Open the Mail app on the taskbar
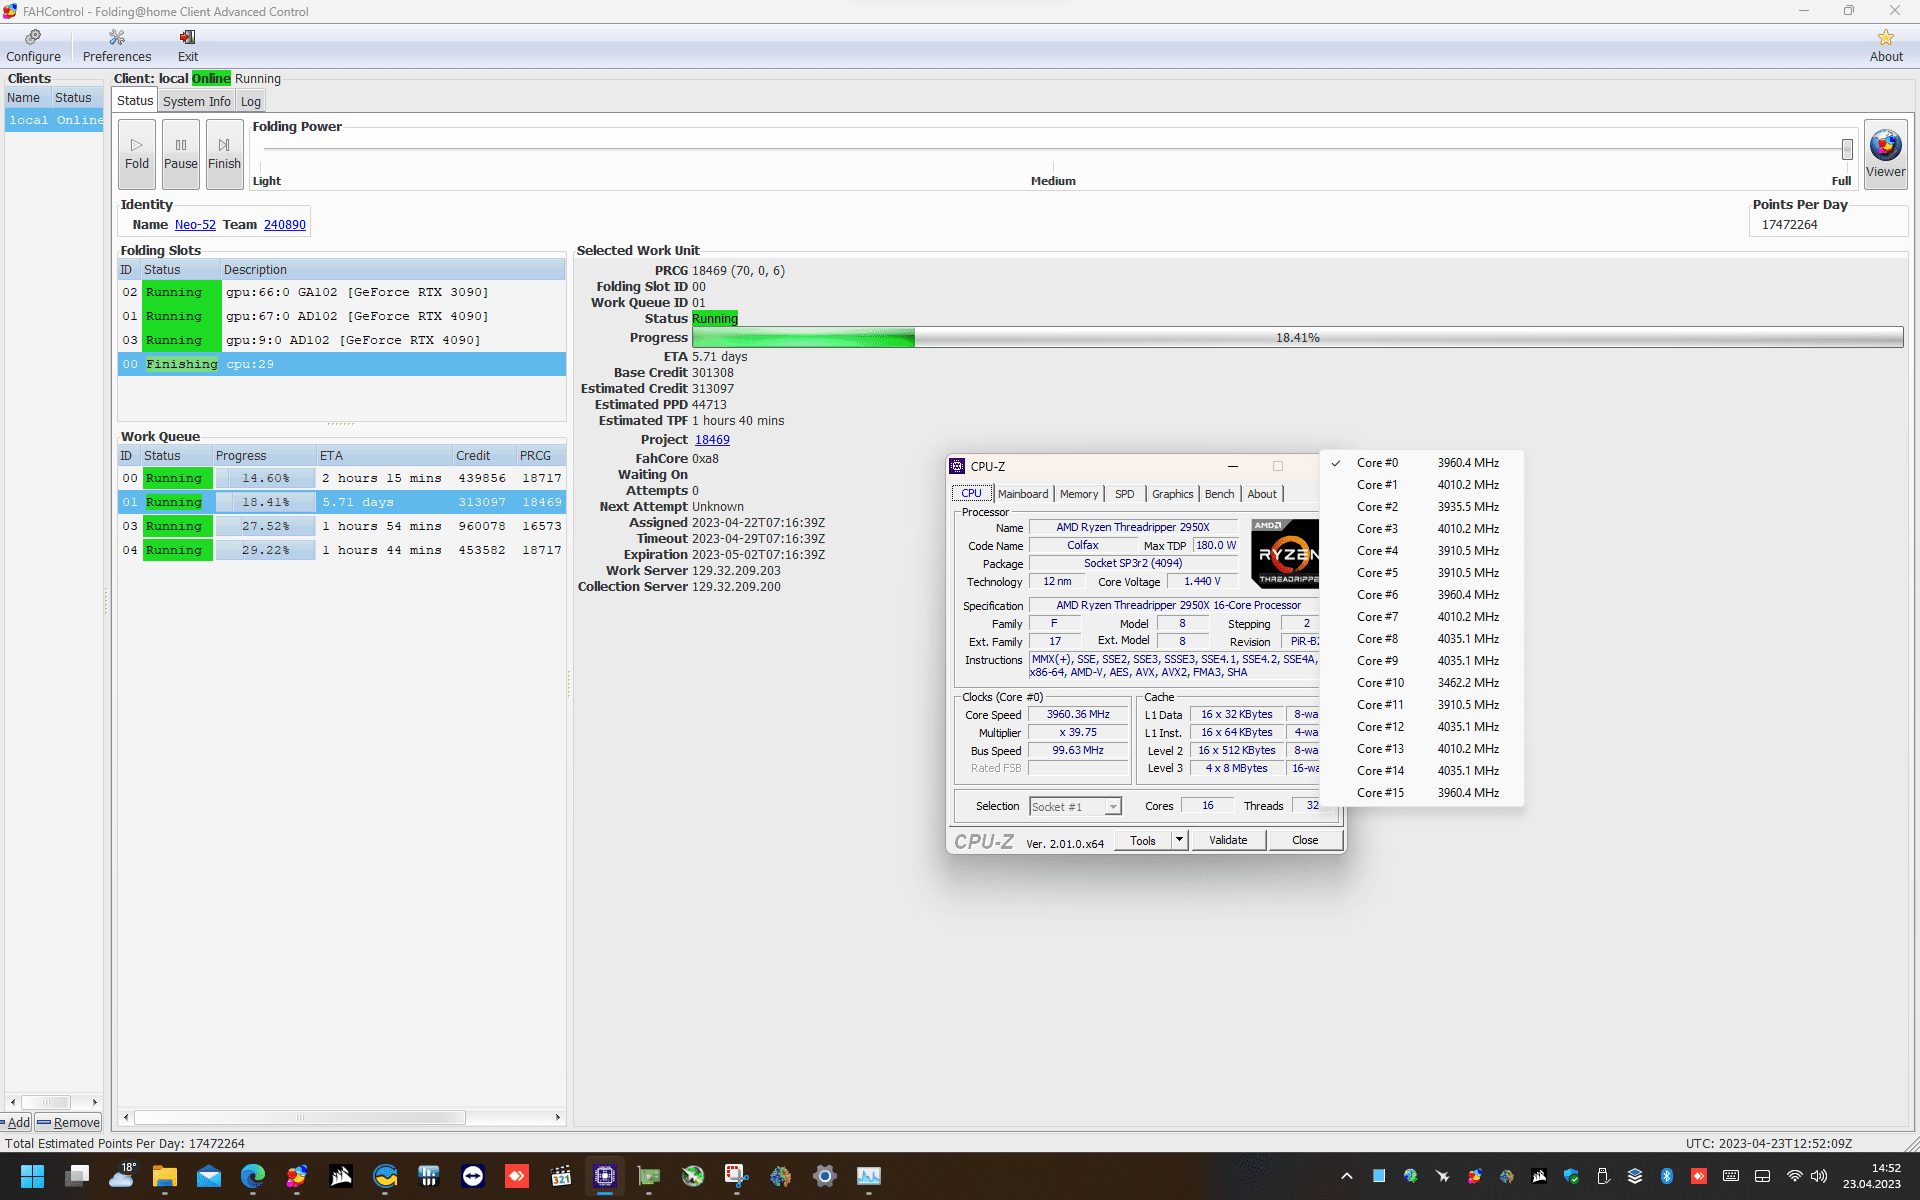The height and width of the screenshot is (1200, 1920). pyautogui.click(x=209, y=1176)
